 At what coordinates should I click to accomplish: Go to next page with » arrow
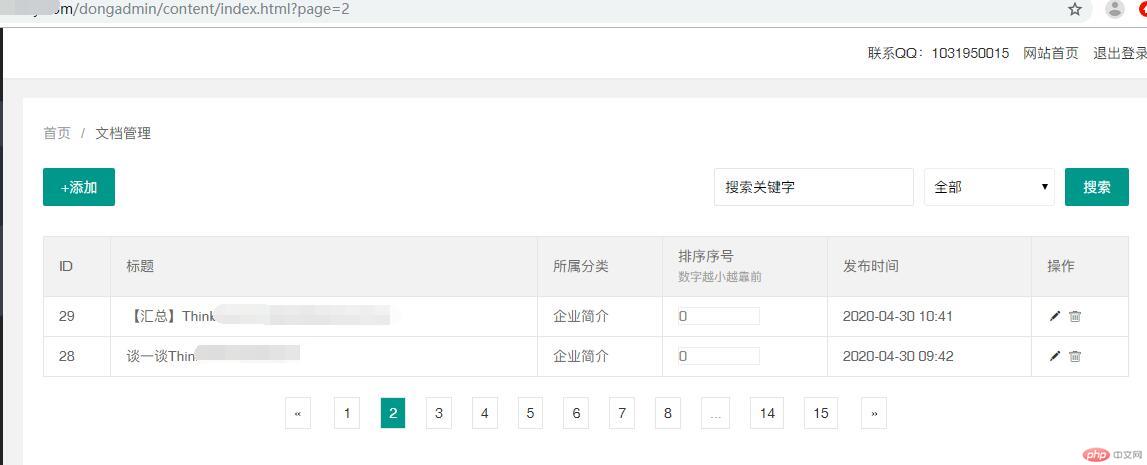tap(874, 413)
